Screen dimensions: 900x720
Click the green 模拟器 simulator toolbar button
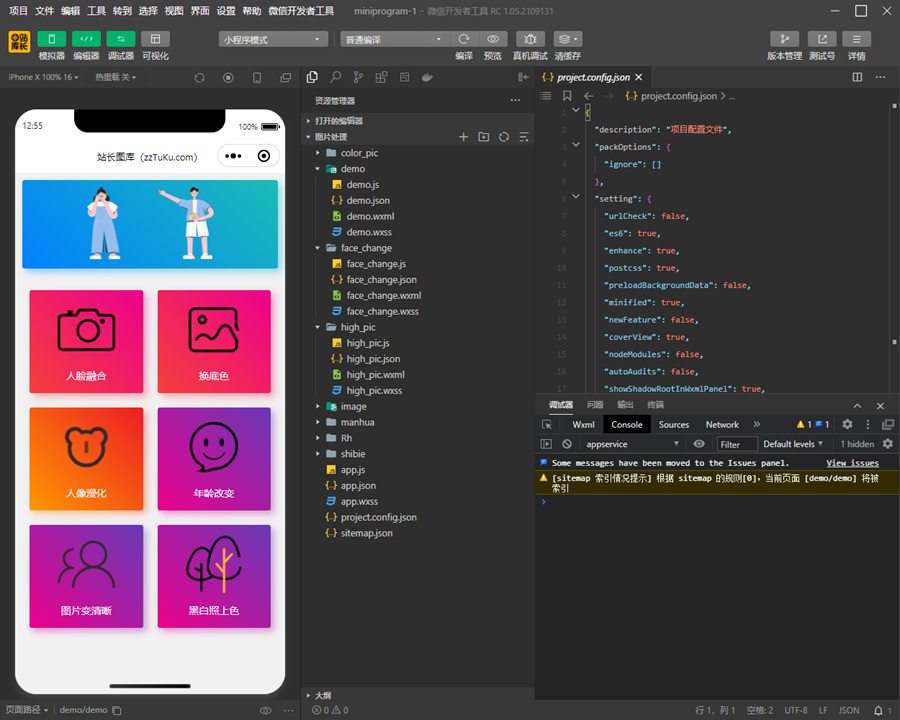pyautogui.click(x=51, y=39)
